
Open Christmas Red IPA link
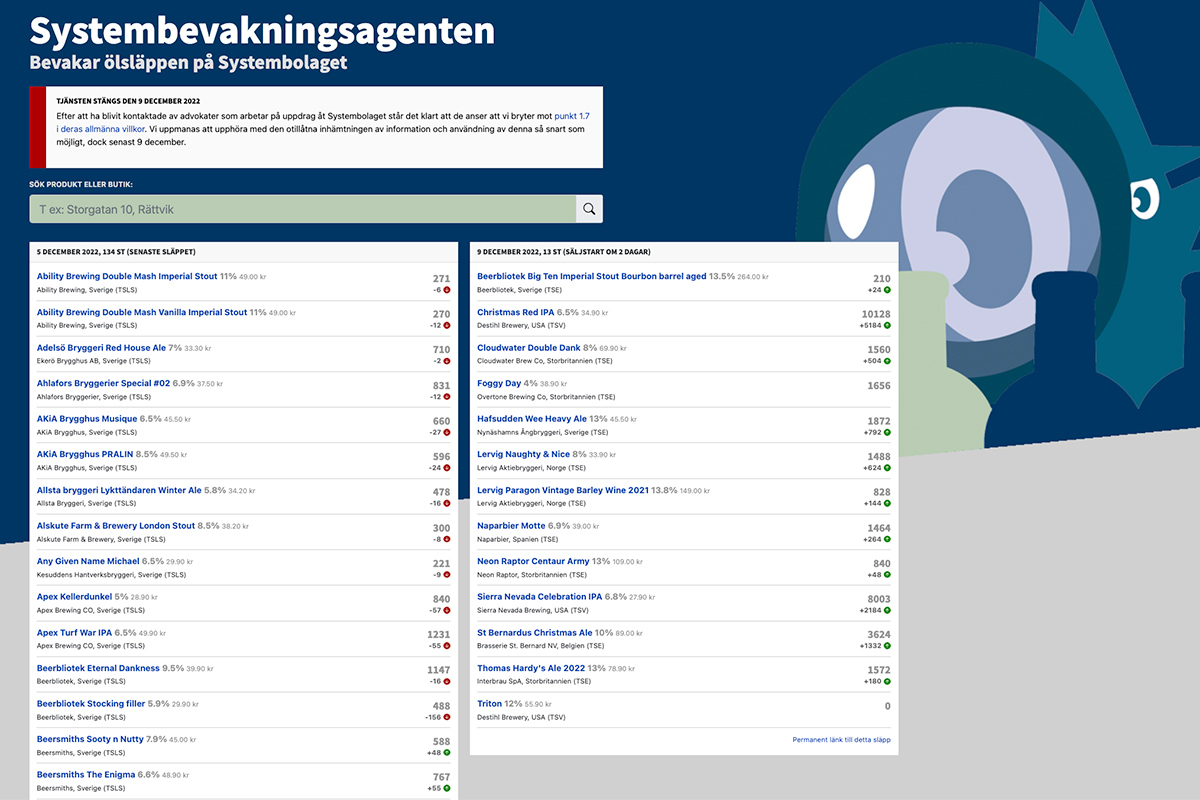coord(515,313)
